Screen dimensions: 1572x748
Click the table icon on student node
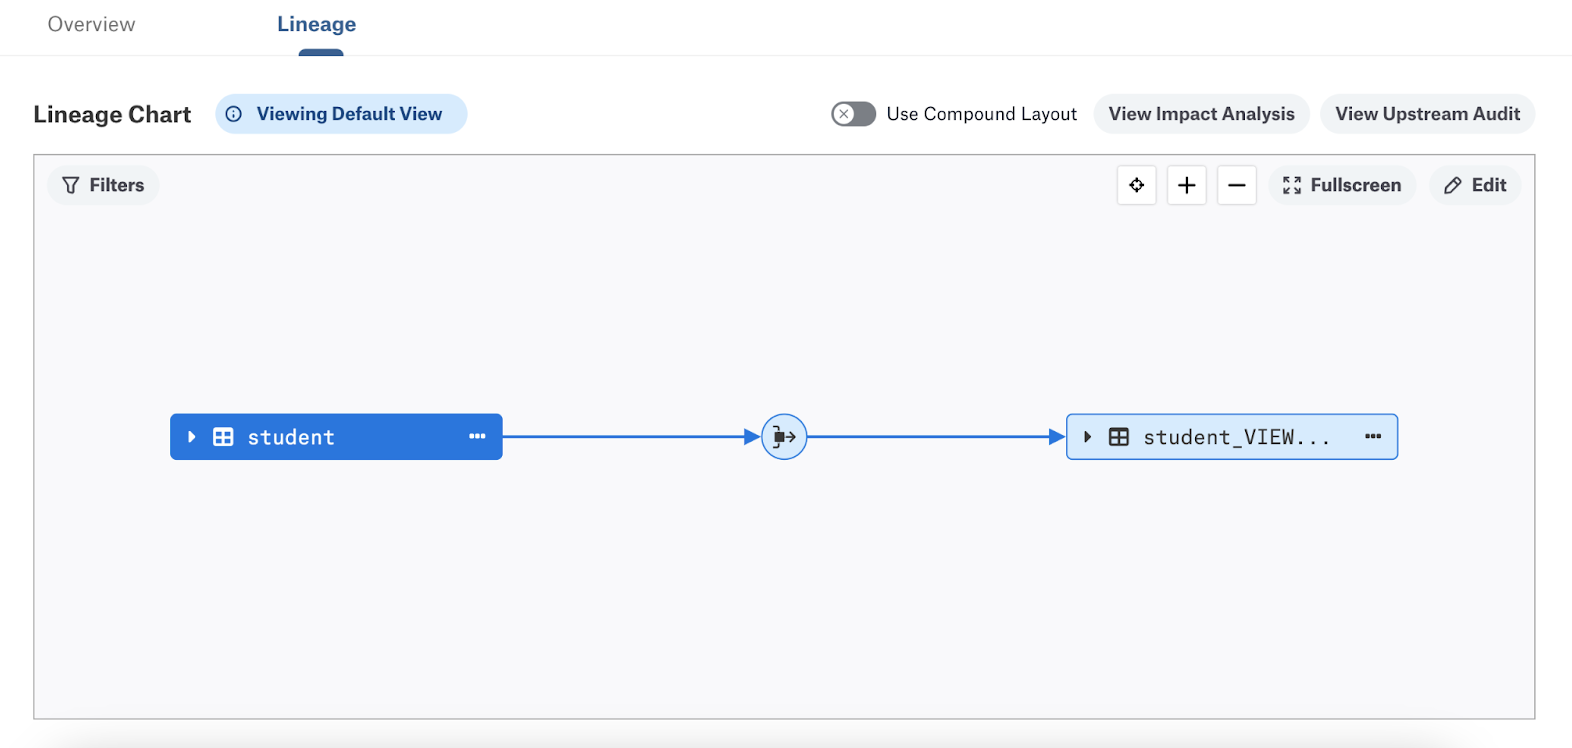click(x=223, y=437)
